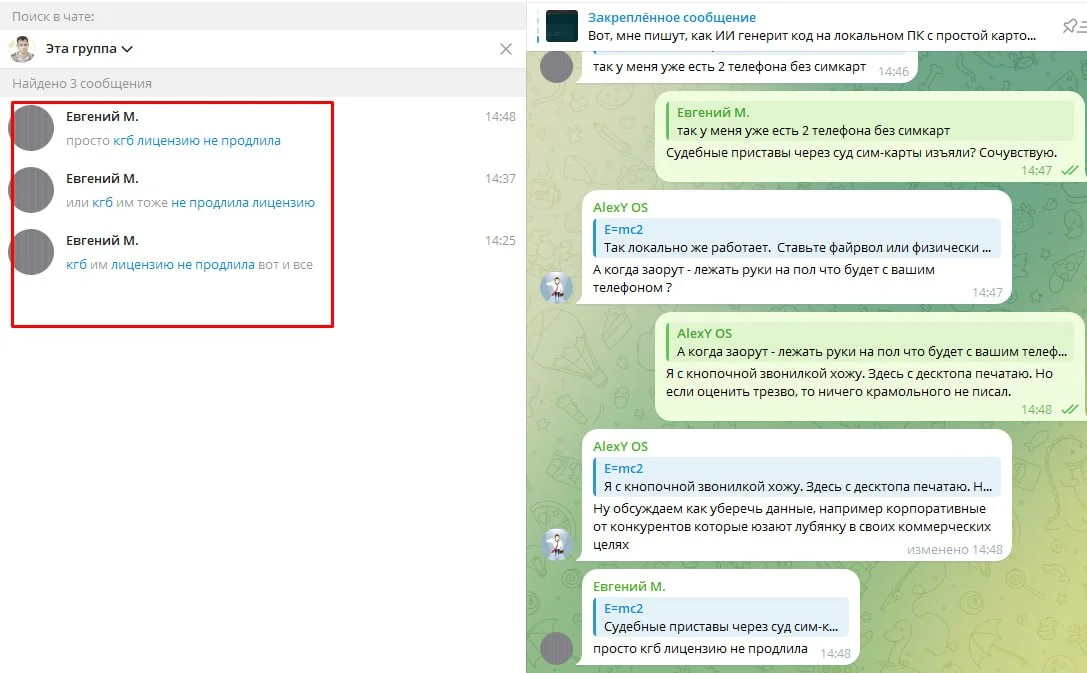Click the AlexY OS sender name above лубянку message
This screenshot has width=1087, height=673.
[x=620, y=446]
